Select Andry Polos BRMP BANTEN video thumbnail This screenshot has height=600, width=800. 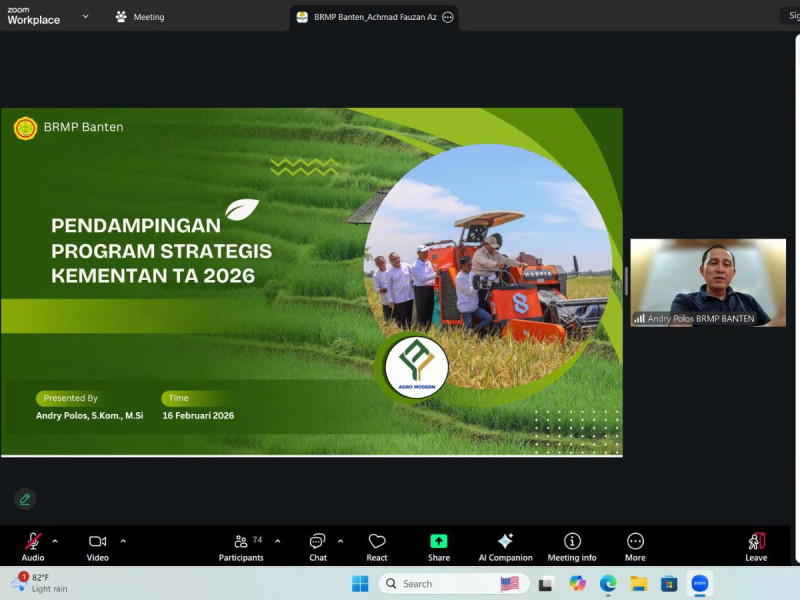[x=708, y=282]
